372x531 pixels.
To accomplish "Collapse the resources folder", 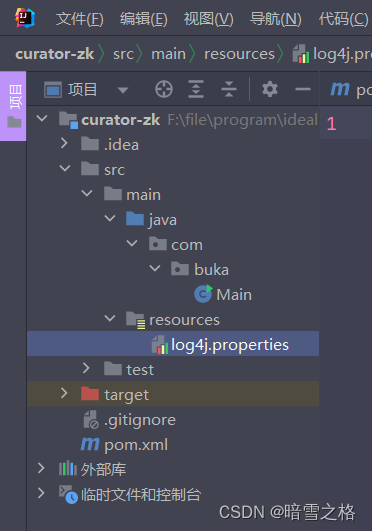I will pos(110,318).
